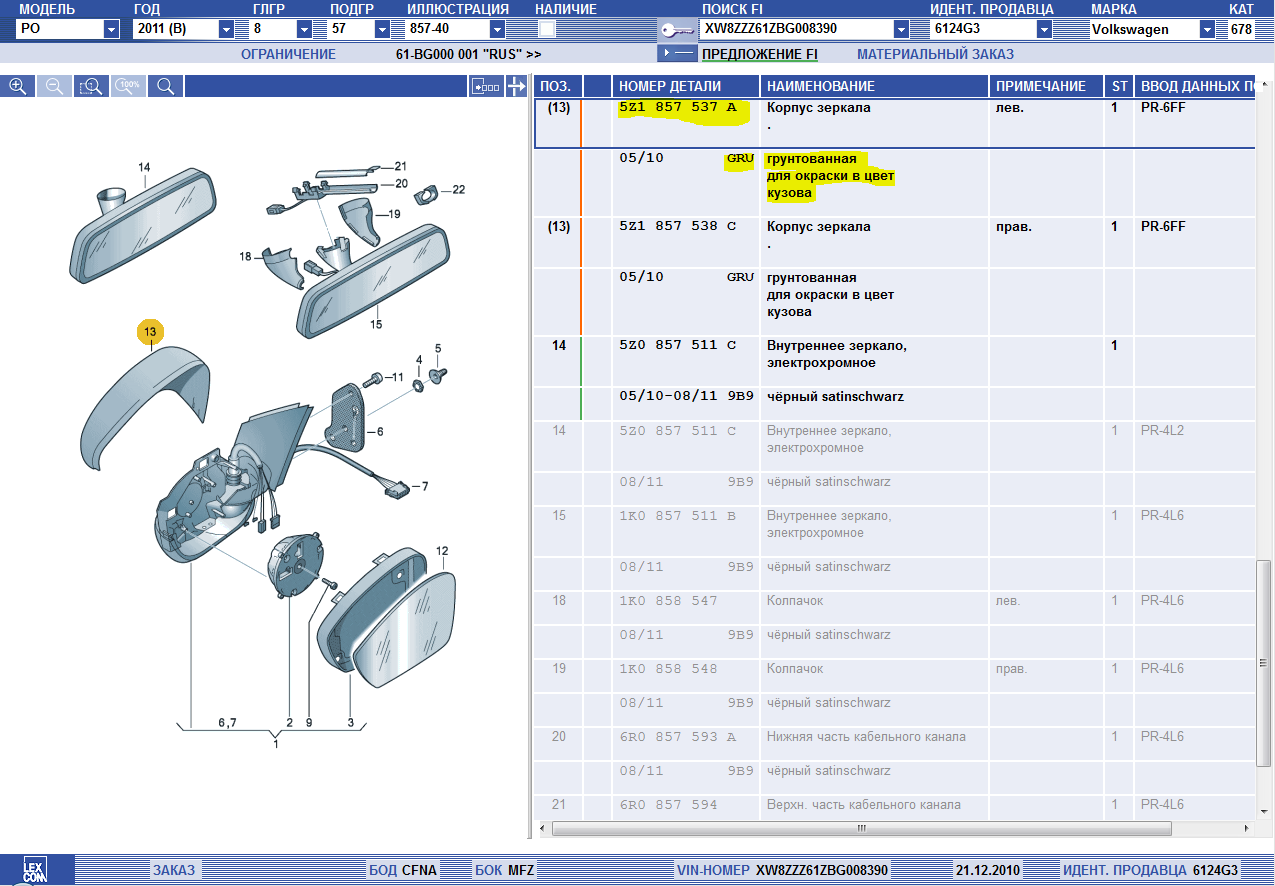This screenshot has width=1275, height=886.
Task: Open the ОГРАНИЧЕНИЕ link
Action: pos(287,54)
